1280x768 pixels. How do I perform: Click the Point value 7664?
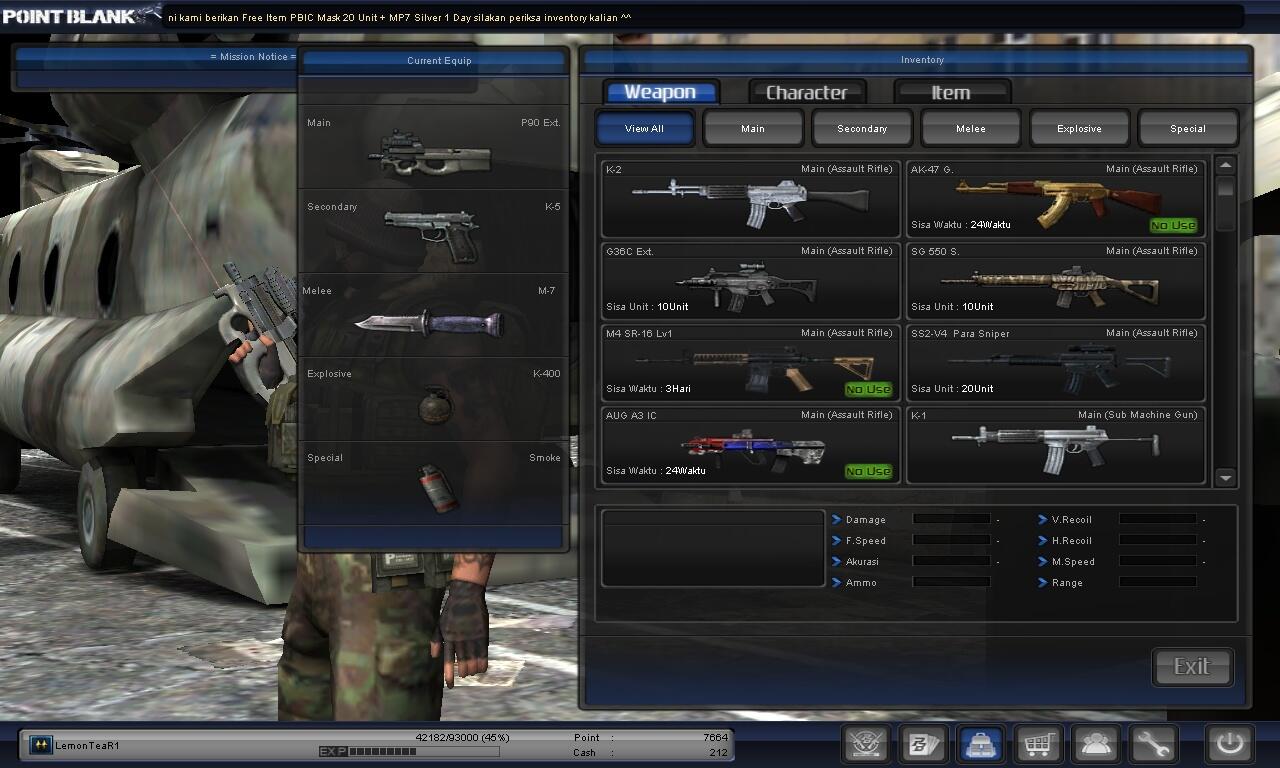716,737
